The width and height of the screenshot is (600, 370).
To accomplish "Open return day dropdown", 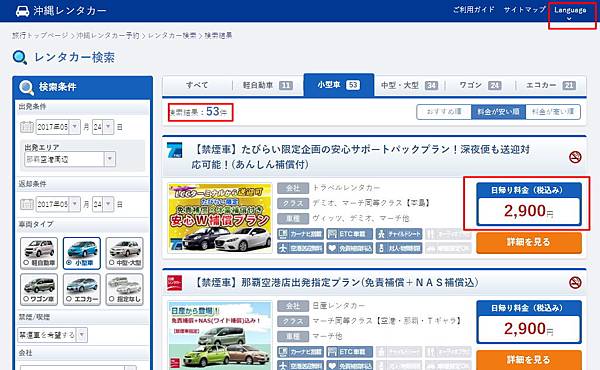I will 103,204.
